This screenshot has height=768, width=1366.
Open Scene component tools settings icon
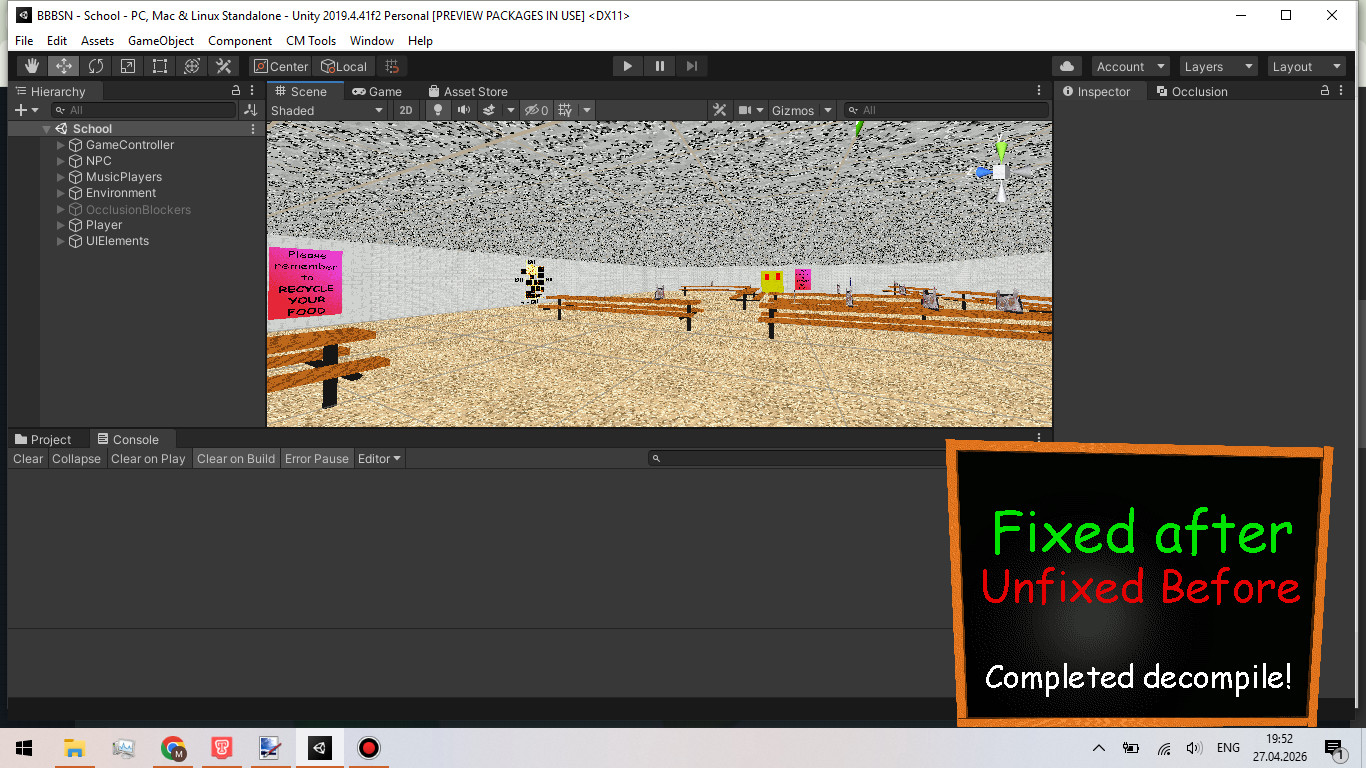tap(719, 110)
